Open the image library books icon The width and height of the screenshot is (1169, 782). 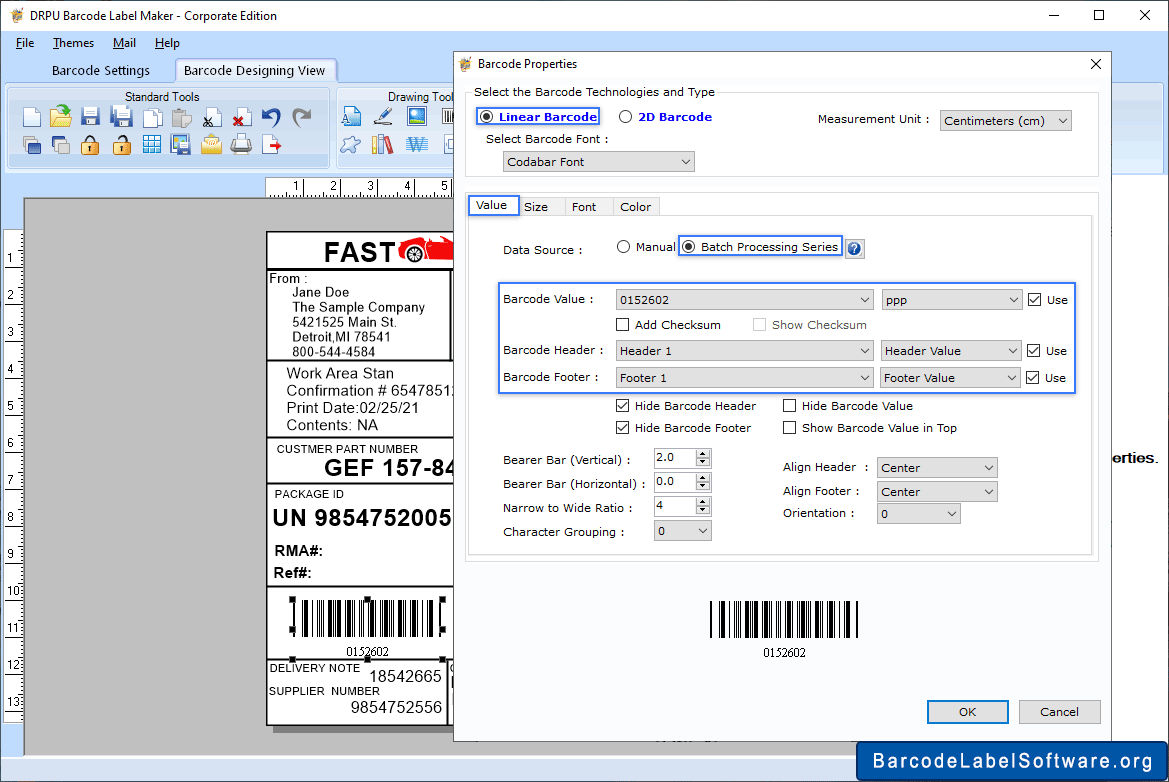coord(382,144)
